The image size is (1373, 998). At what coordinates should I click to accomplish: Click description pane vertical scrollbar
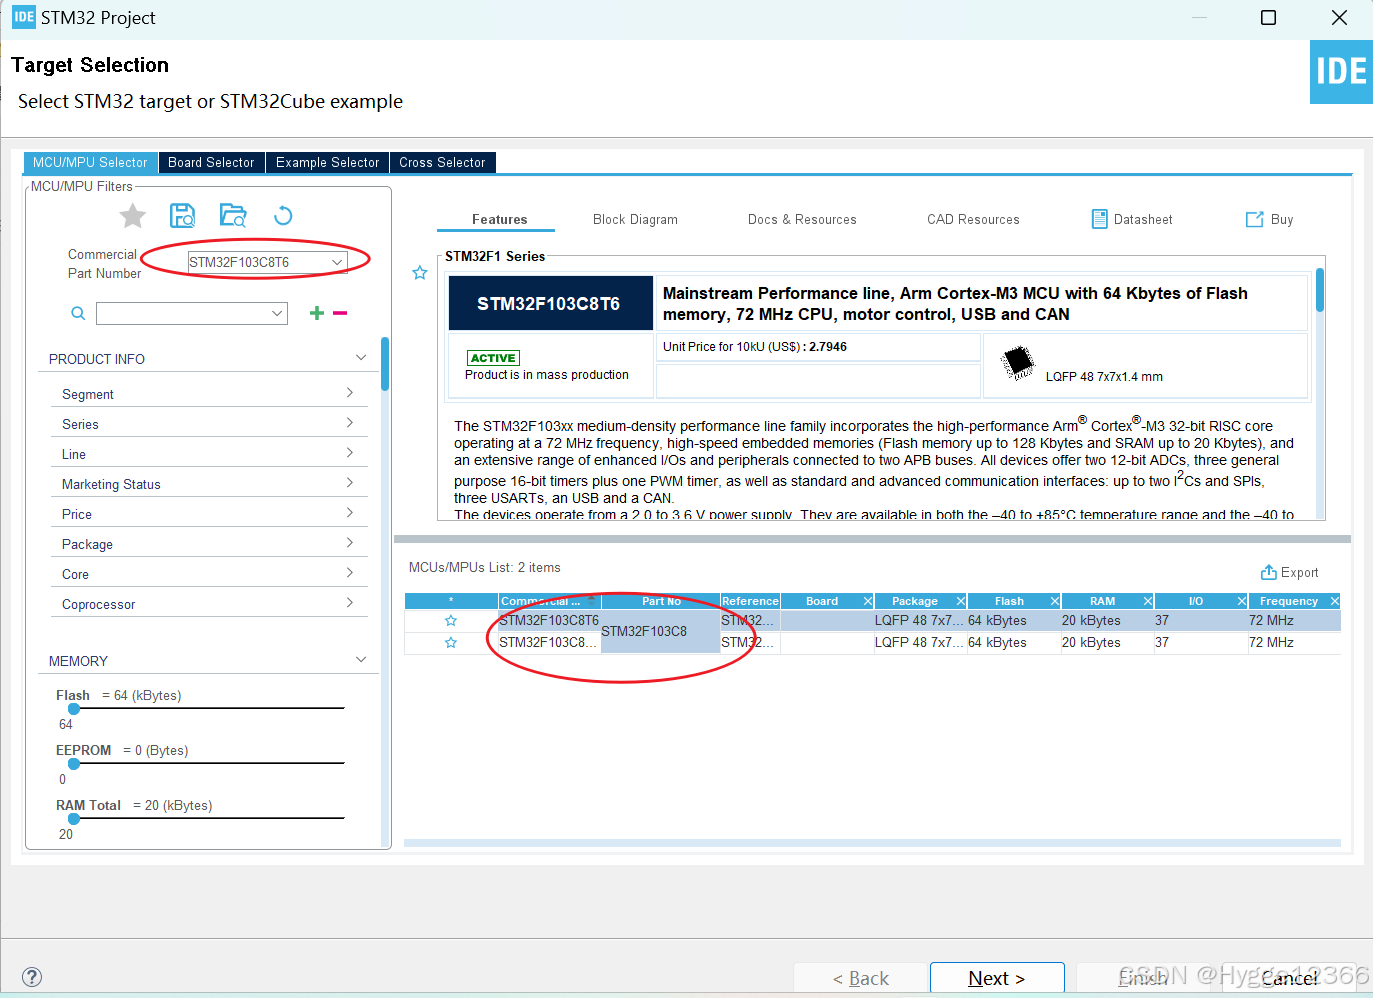(1320, 290)
